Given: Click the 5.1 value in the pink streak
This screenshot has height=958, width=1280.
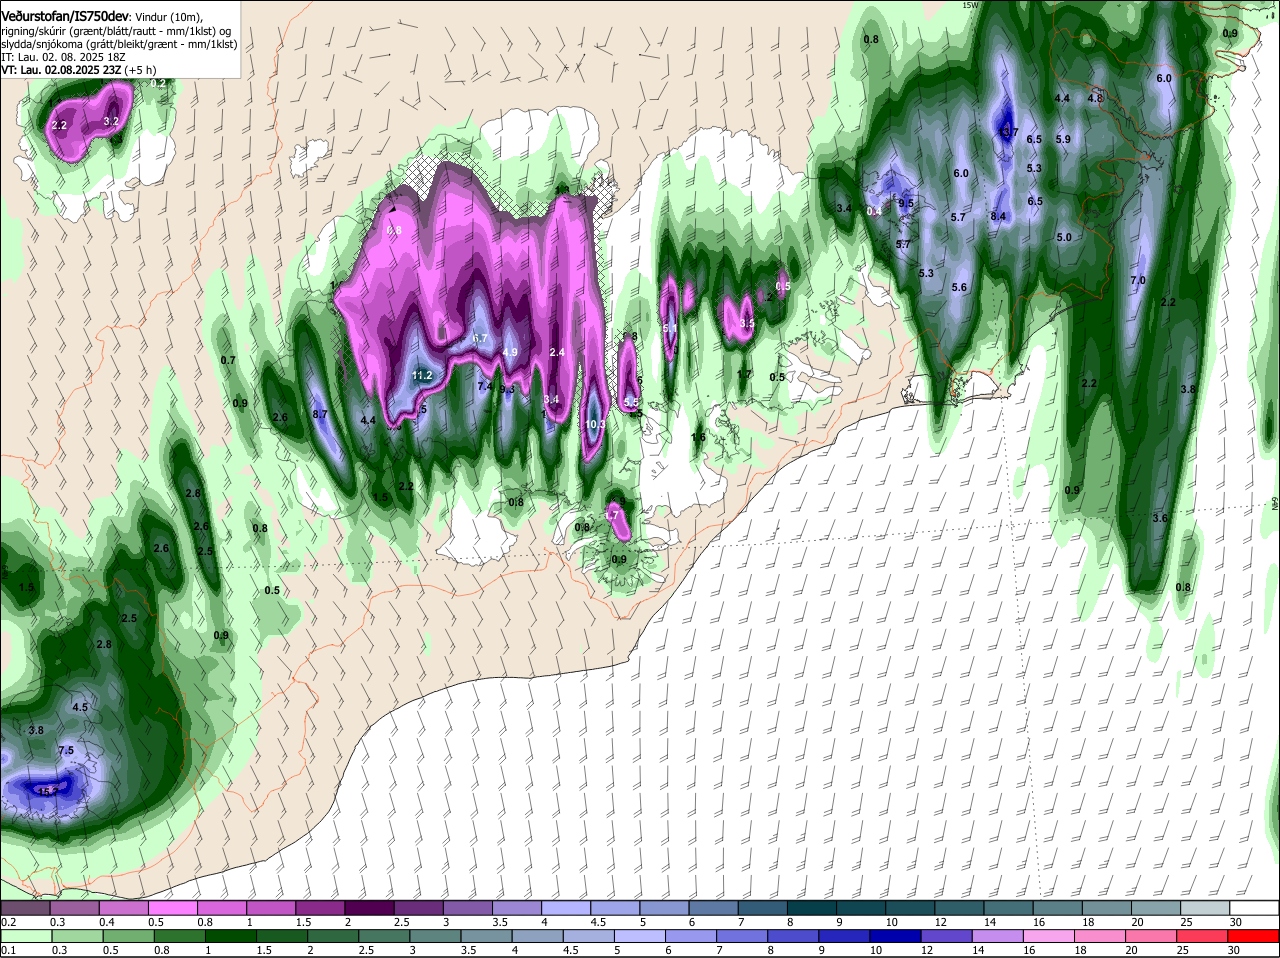Looking at the screenshot, I should pos(670,327).
